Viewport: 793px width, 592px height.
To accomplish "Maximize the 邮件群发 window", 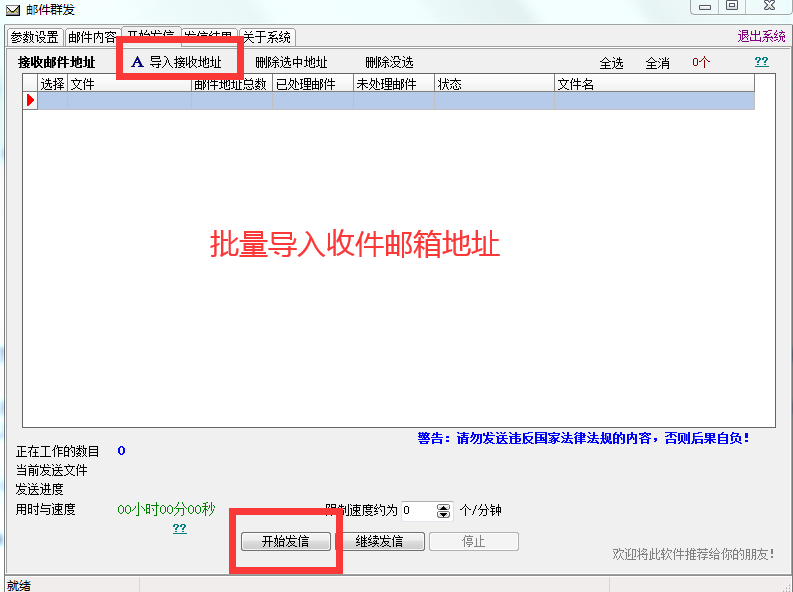I will tap(732, 6).
